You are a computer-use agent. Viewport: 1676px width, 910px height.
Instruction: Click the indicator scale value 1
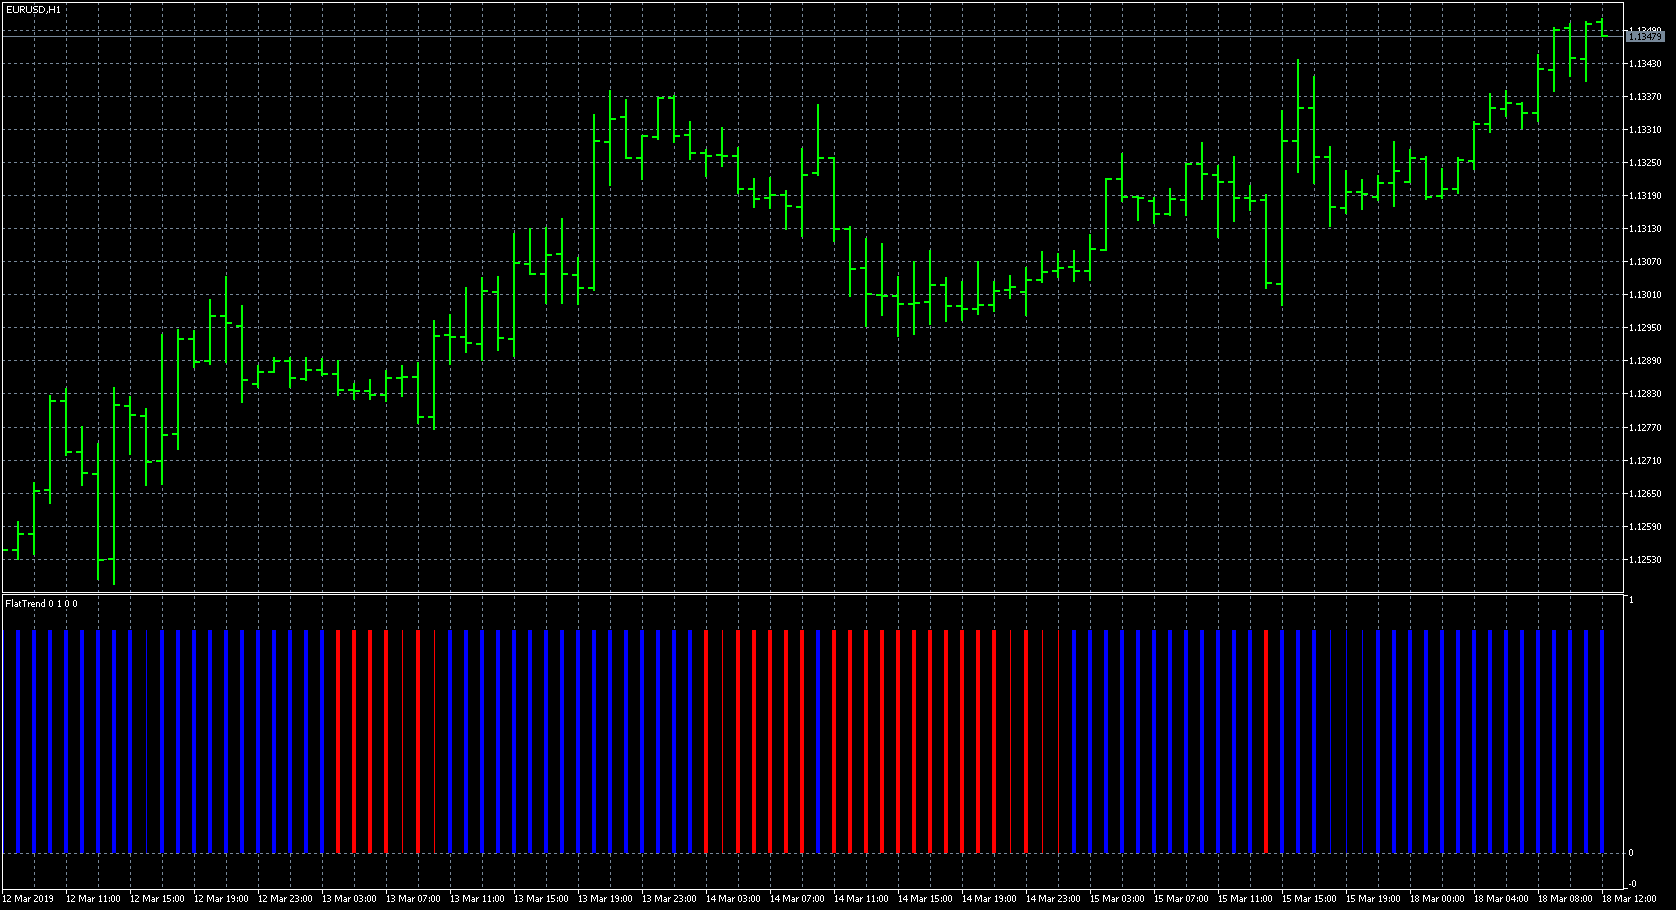click(1631, 600)
